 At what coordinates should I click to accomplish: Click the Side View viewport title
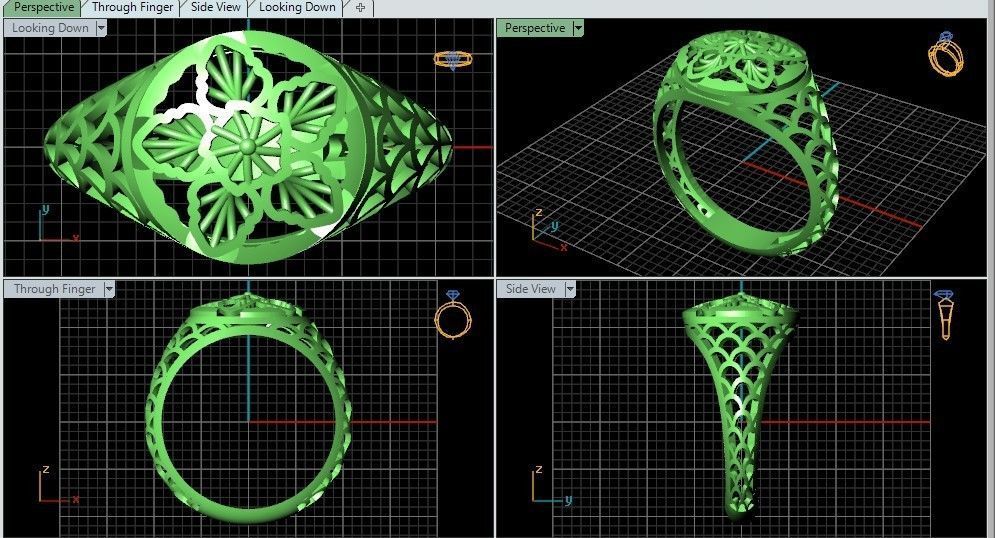click(x=530, y=289)
